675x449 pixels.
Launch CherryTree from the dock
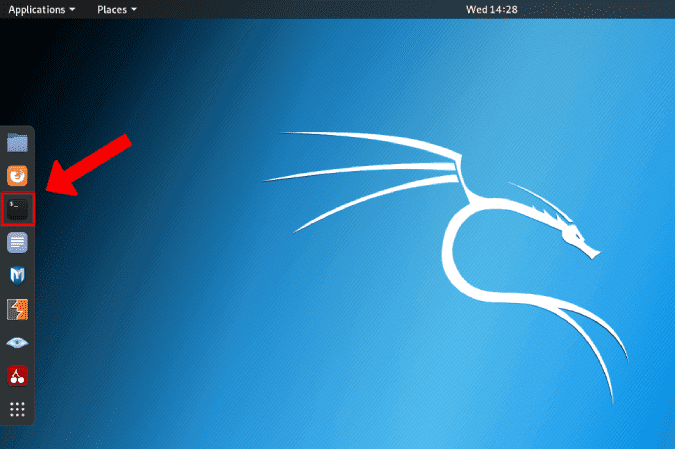[x=17, y=376]
